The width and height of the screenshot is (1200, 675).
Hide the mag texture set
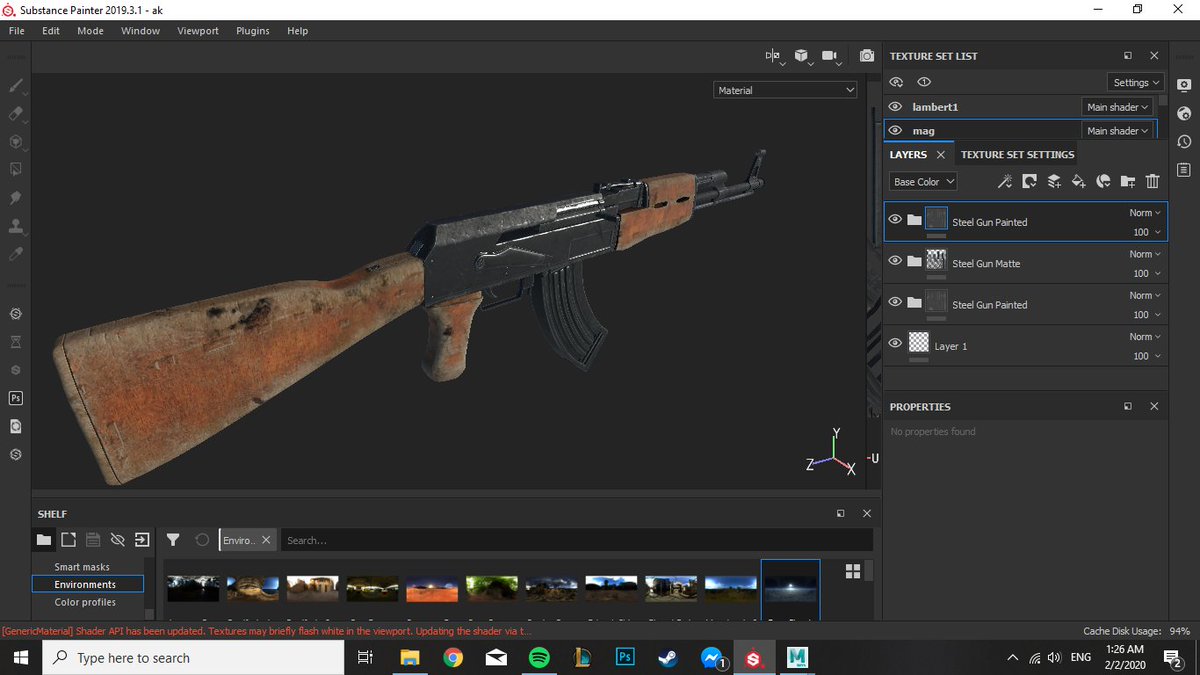coord(895,131)
